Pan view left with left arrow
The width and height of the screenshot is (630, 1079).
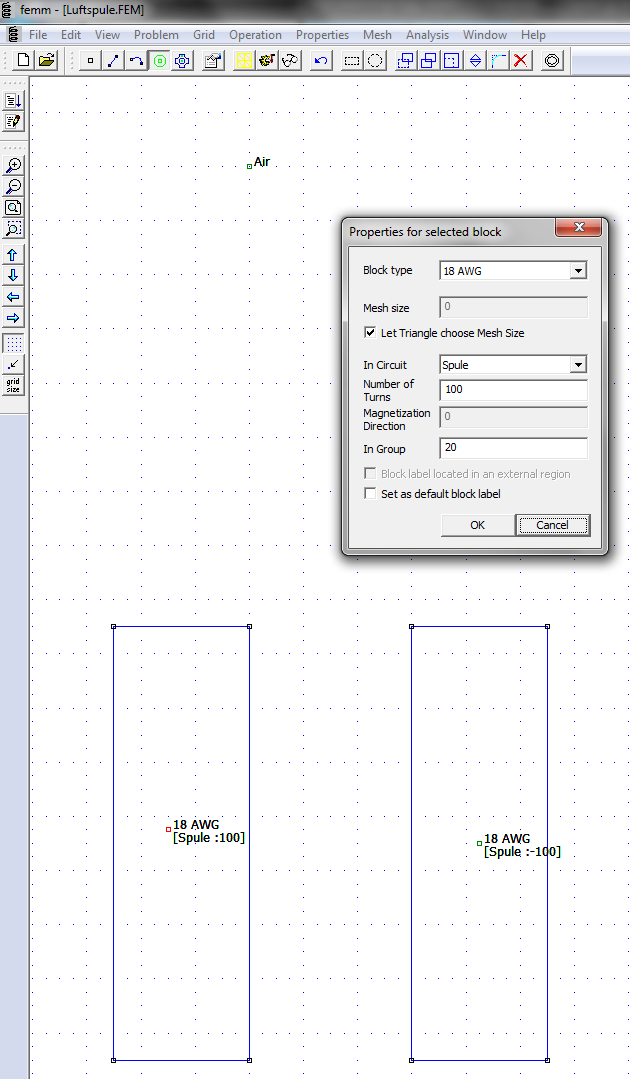(12, 297)
